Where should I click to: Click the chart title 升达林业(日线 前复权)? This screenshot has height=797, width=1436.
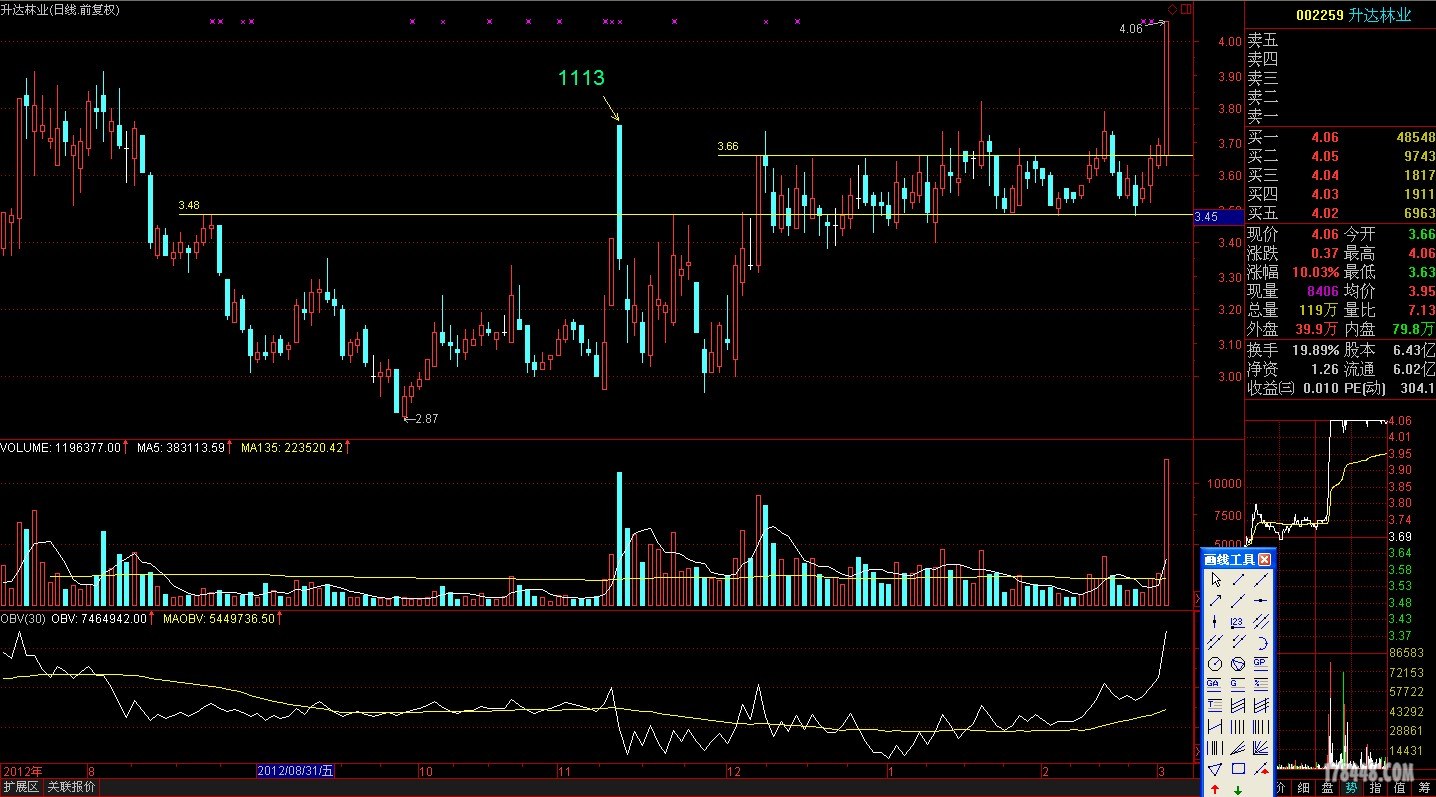60,9
